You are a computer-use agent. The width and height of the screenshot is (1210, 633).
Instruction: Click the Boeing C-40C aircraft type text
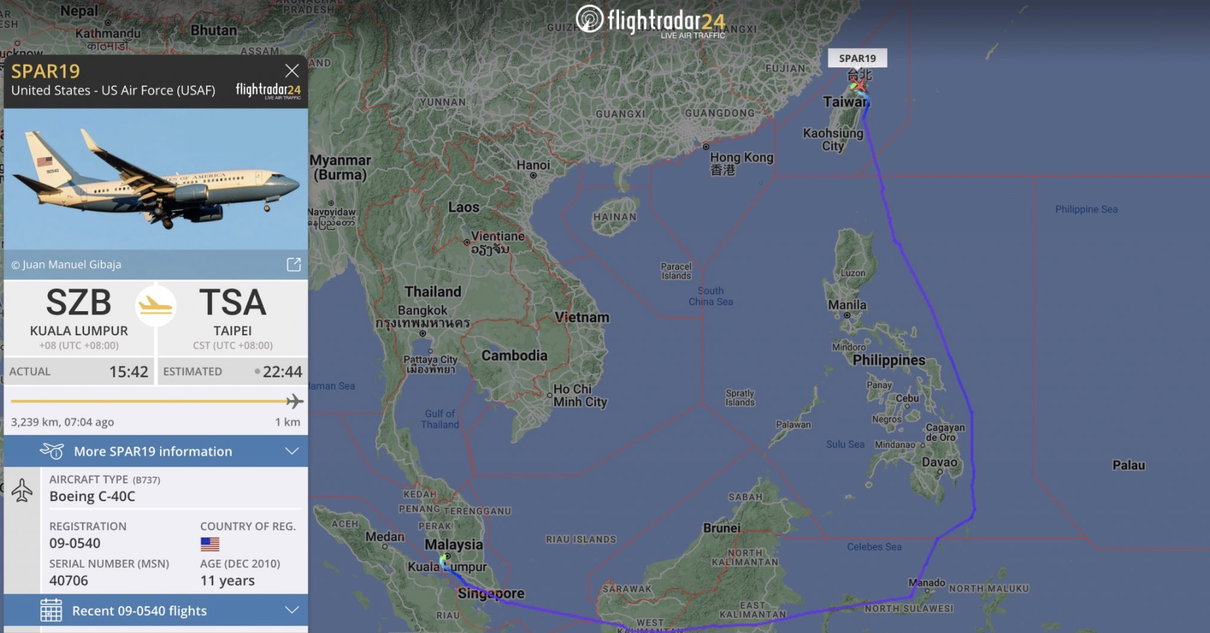point(92,495)
